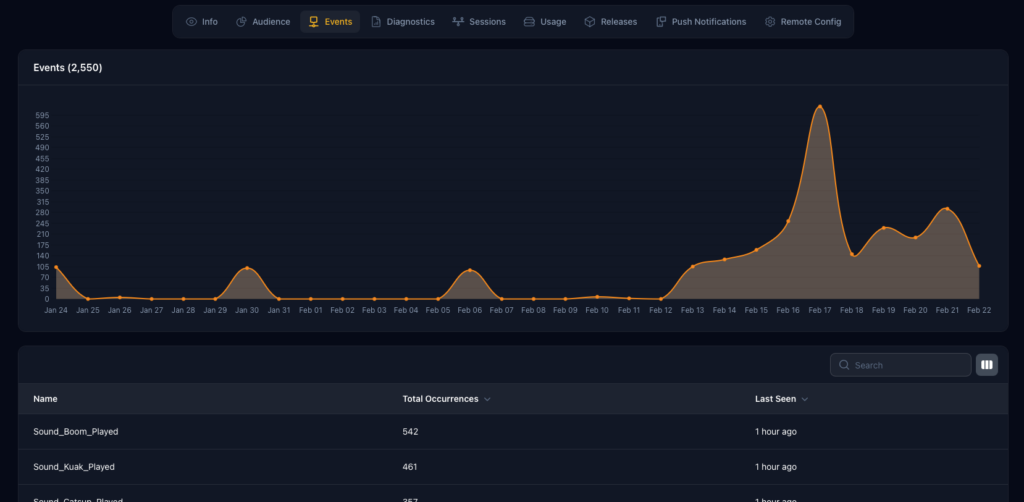Click the pie chart Audience icon
Image resolution: width=1024 pixels, height=502 pixels.
pos(241,22)
